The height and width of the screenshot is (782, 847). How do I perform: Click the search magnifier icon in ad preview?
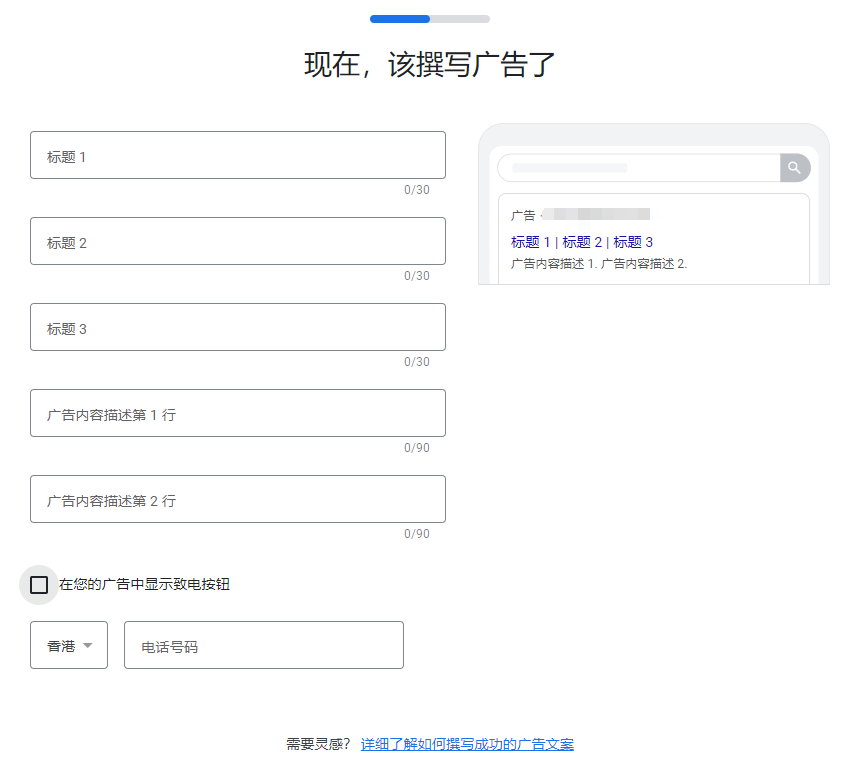click(794, 168)
